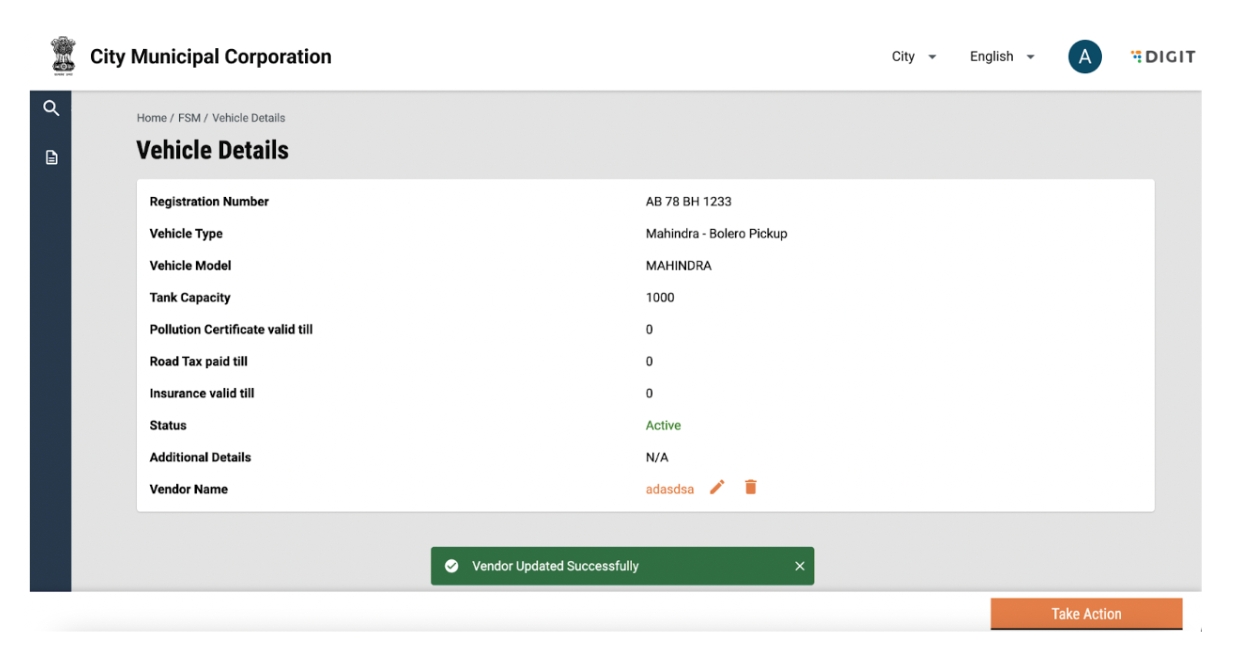
Task: Click the City Municipal Corporation title
Action: click(211, 57)
